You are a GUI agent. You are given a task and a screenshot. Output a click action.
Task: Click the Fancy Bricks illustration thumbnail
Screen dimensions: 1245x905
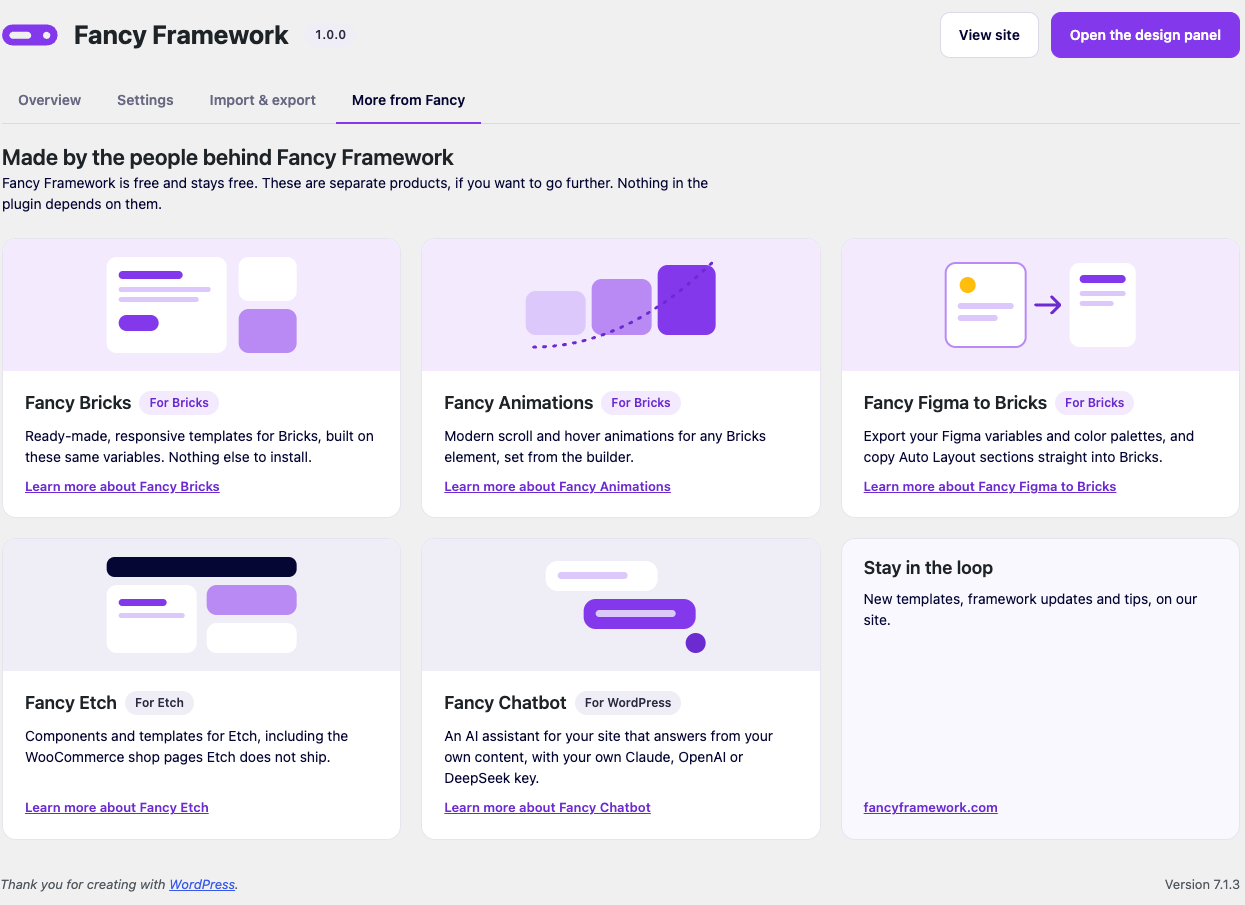click(x=202, y=305)
